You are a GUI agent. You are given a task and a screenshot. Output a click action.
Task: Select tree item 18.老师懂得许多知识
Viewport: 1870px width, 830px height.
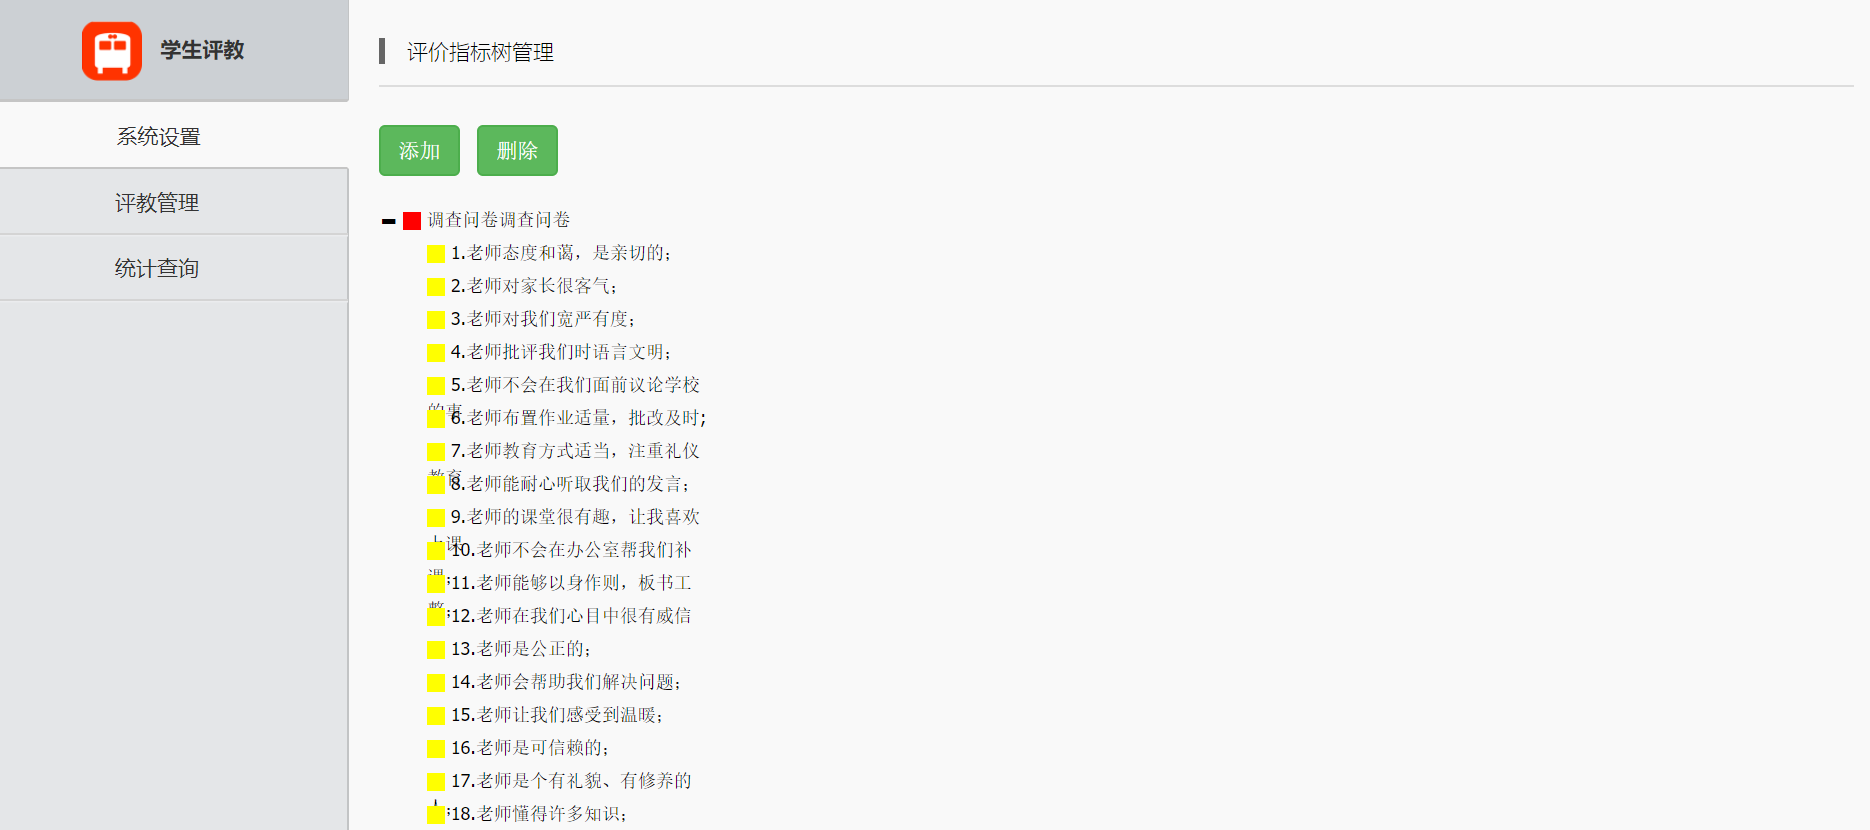pos(538,814)
